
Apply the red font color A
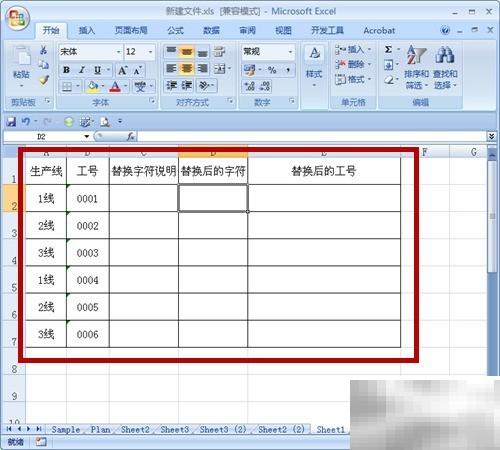[115, 86]
